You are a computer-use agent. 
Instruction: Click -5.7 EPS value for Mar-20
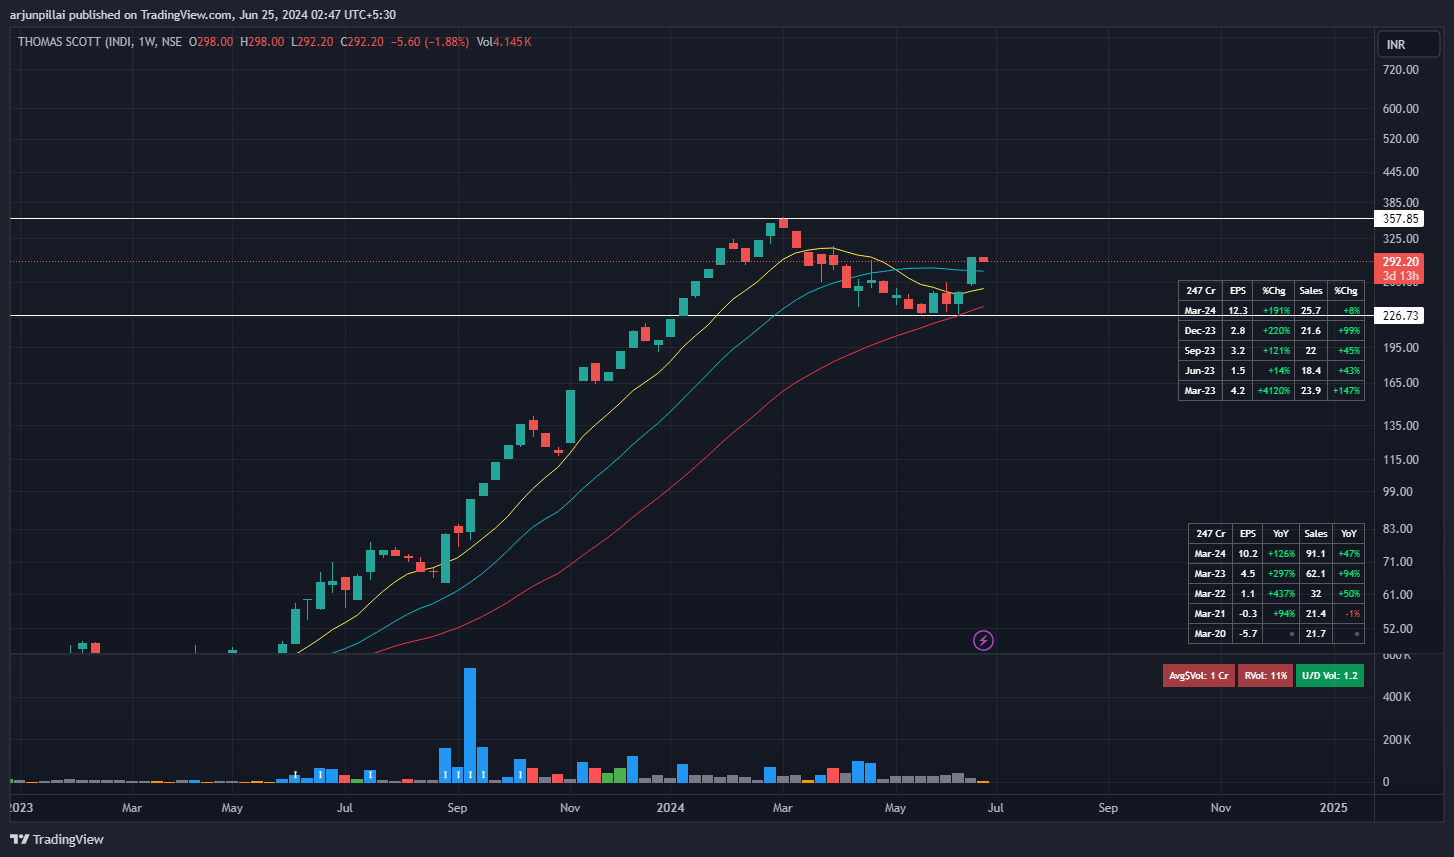1247,633
